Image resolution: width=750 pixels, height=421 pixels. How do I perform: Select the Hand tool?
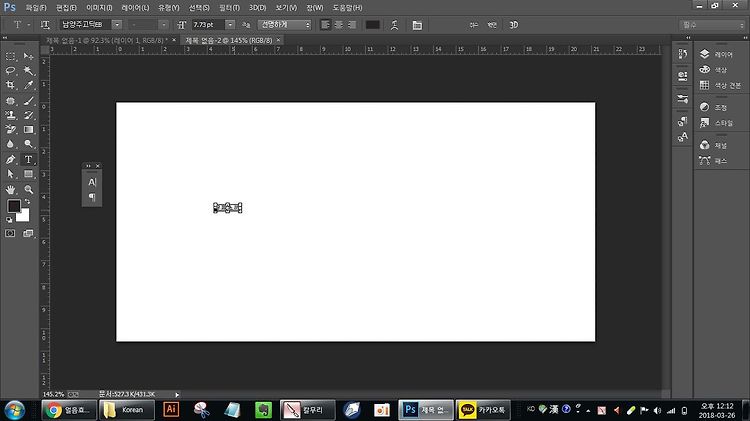tap(11, 189)
